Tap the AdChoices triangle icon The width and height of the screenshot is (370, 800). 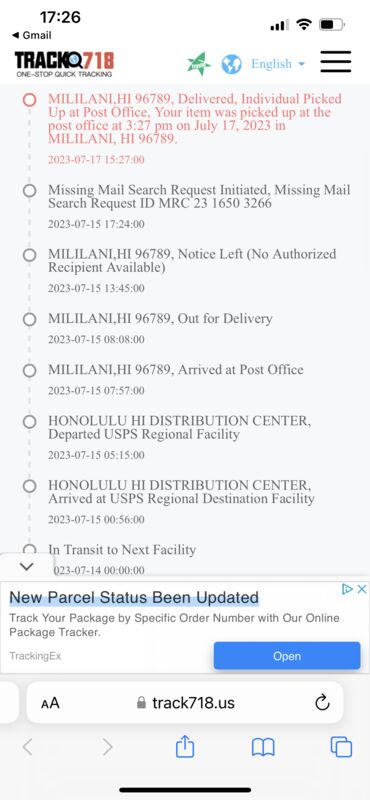click(348, 589)
